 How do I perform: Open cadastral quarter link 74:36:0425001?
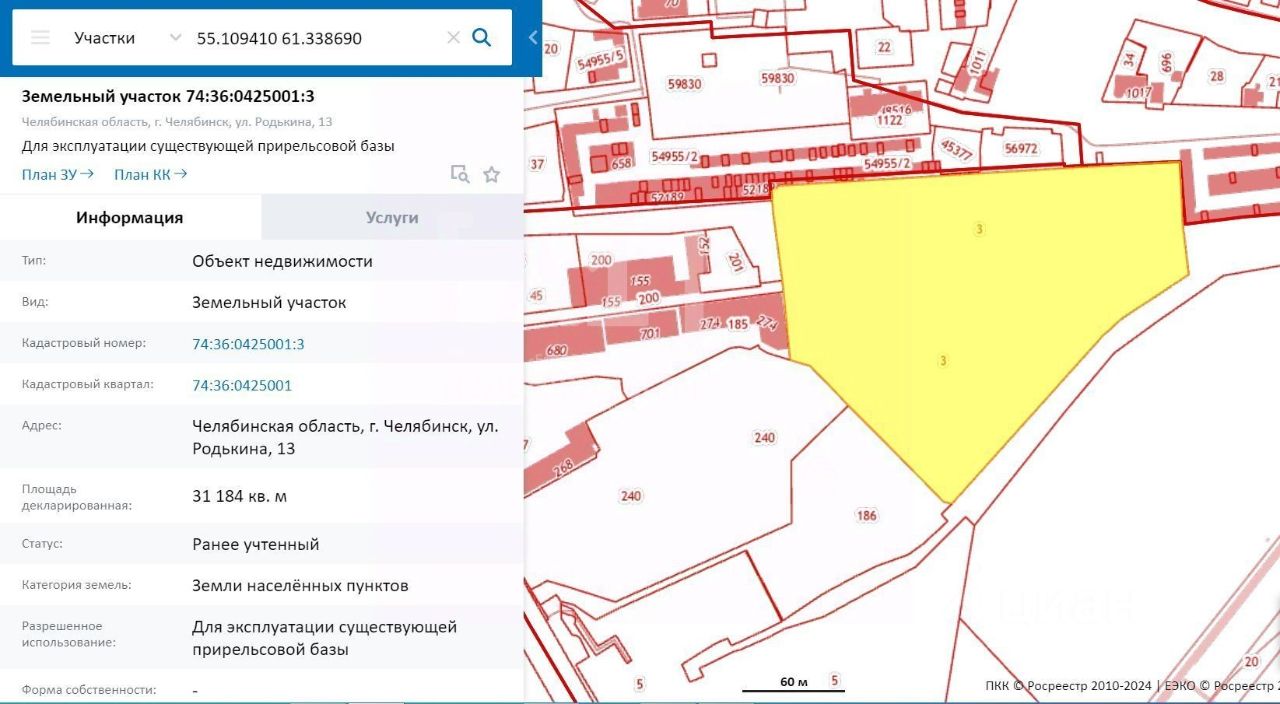click(x=242, y=385)
